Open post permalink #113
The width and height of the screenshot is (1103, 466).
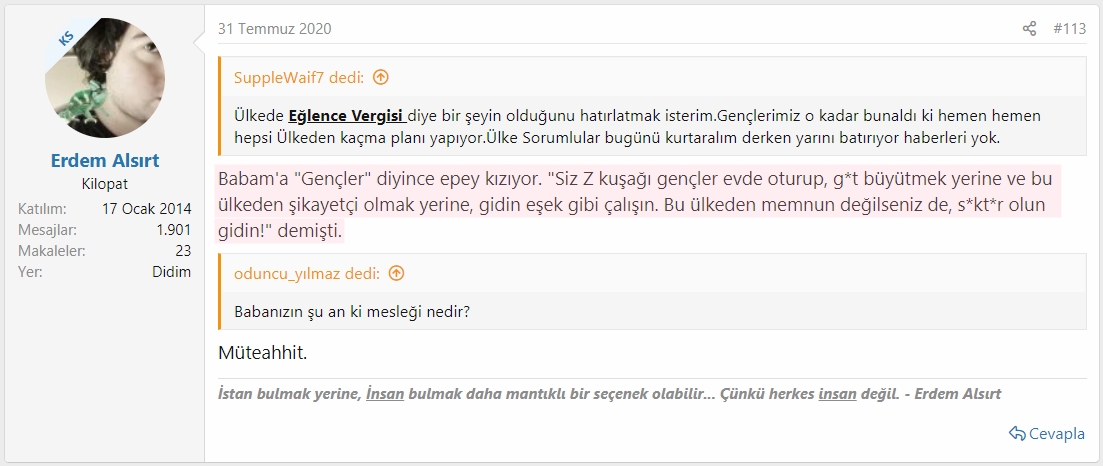coord(1069,29)
